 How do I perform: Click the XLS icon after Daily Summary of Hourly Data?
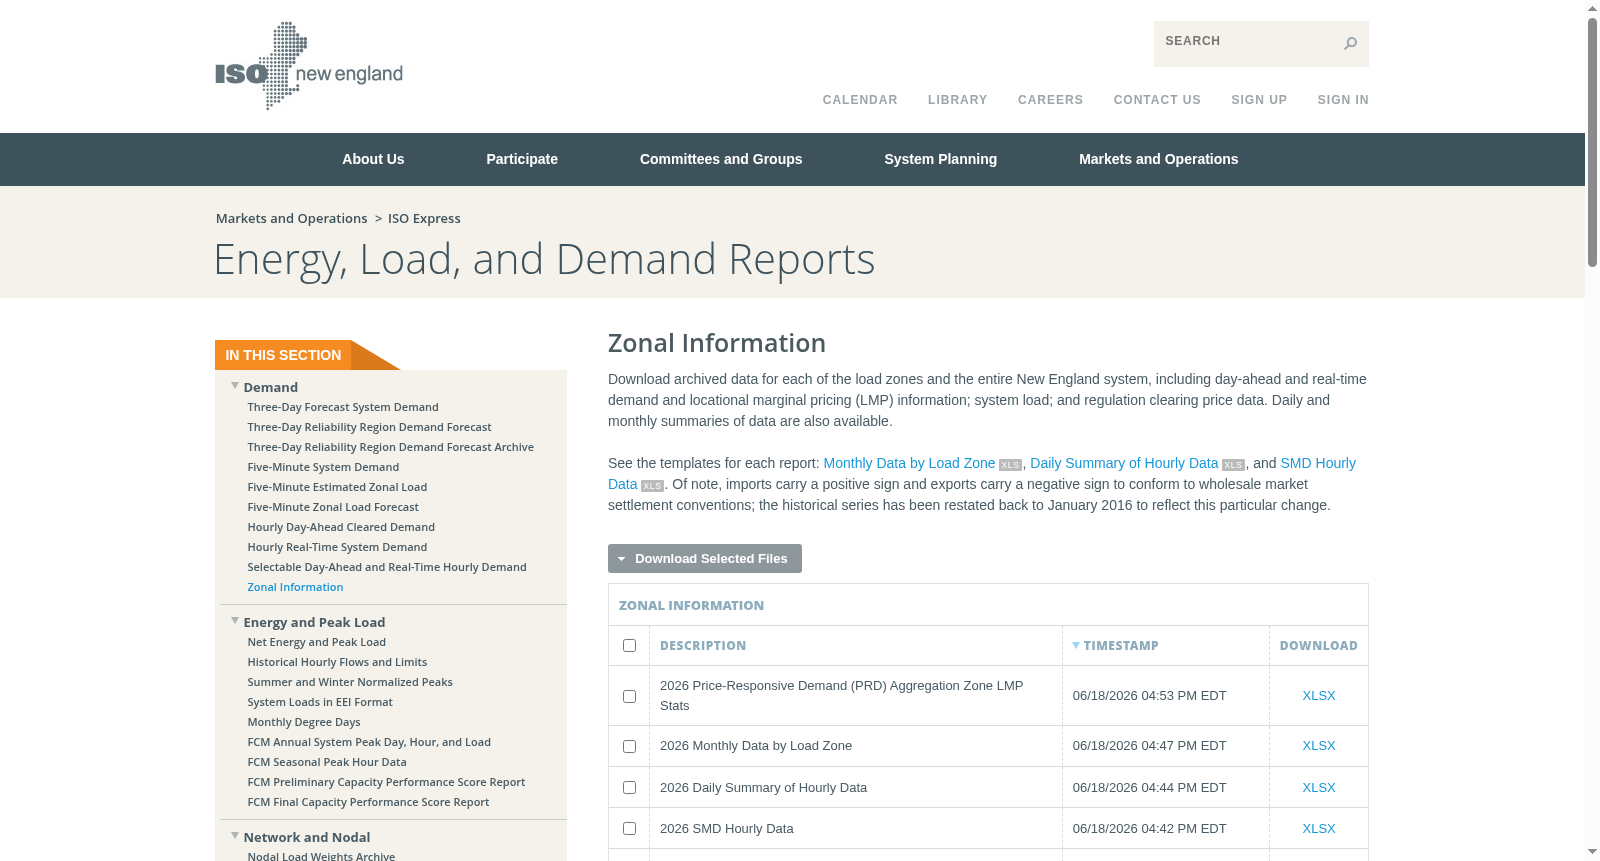point(1233,465)
